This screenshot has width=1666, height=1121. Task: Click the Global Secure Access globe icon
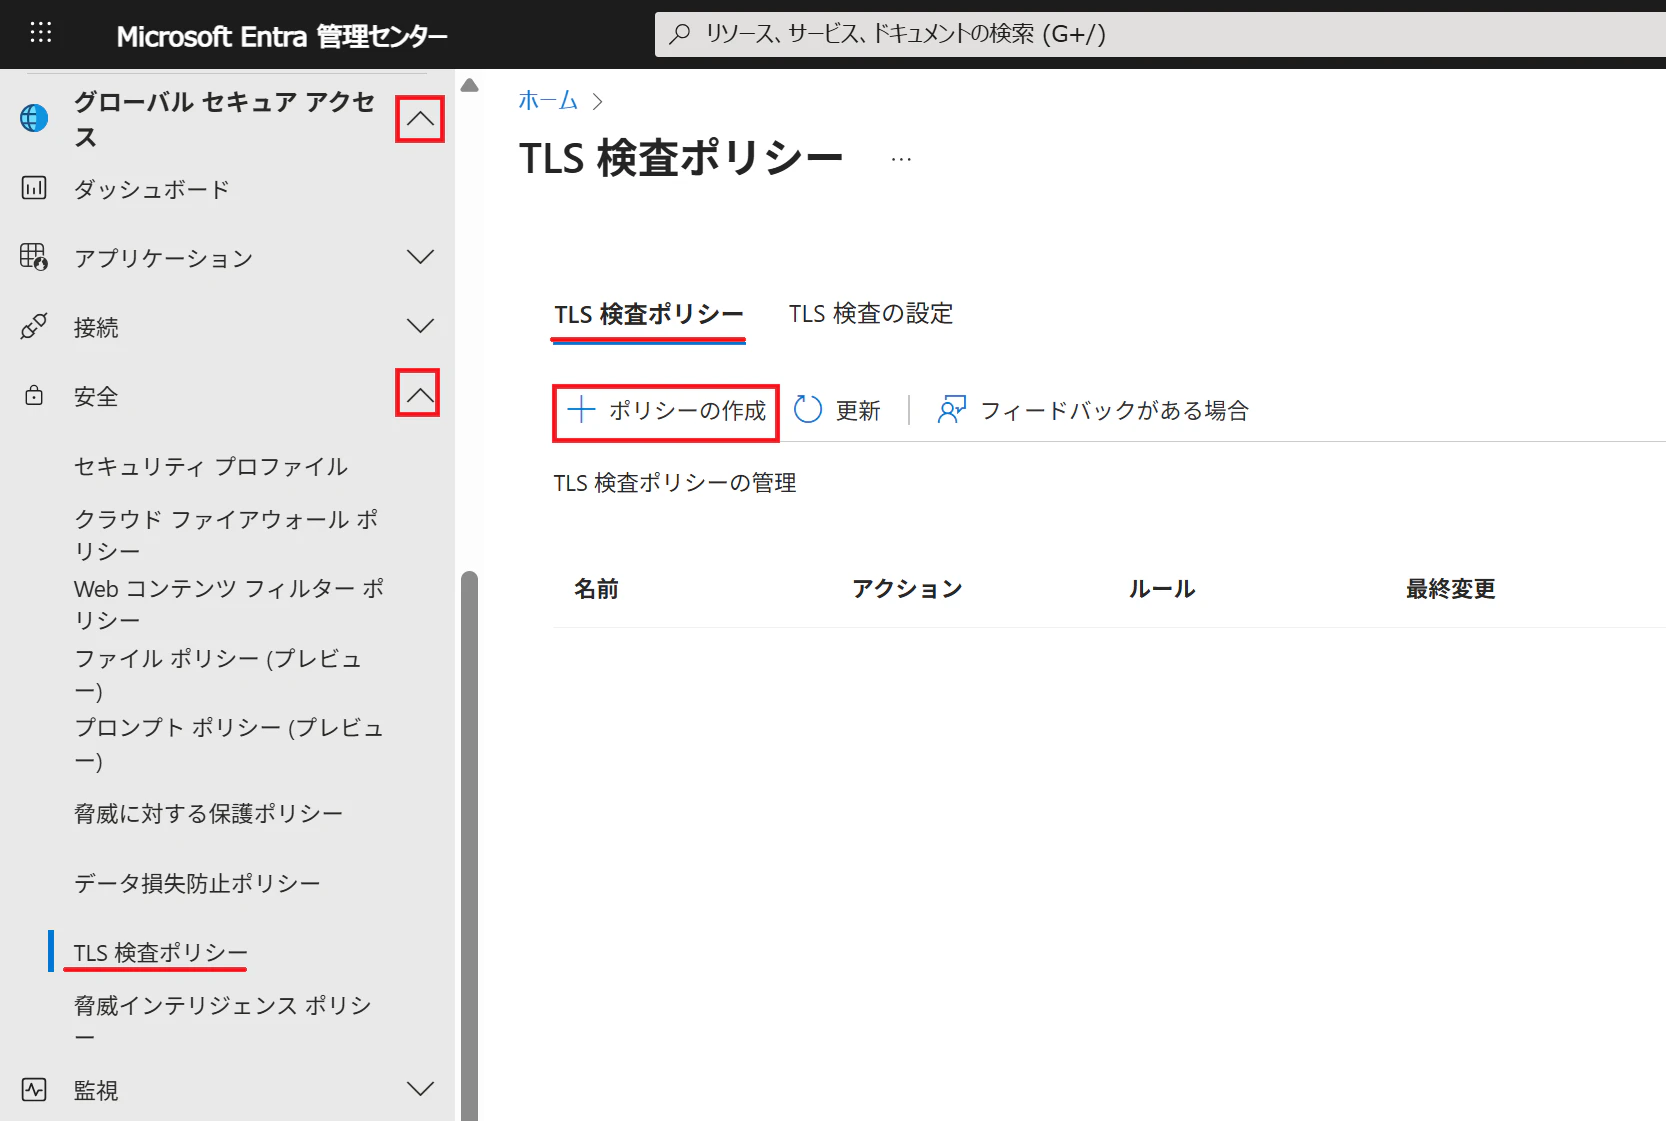point(34,118)
